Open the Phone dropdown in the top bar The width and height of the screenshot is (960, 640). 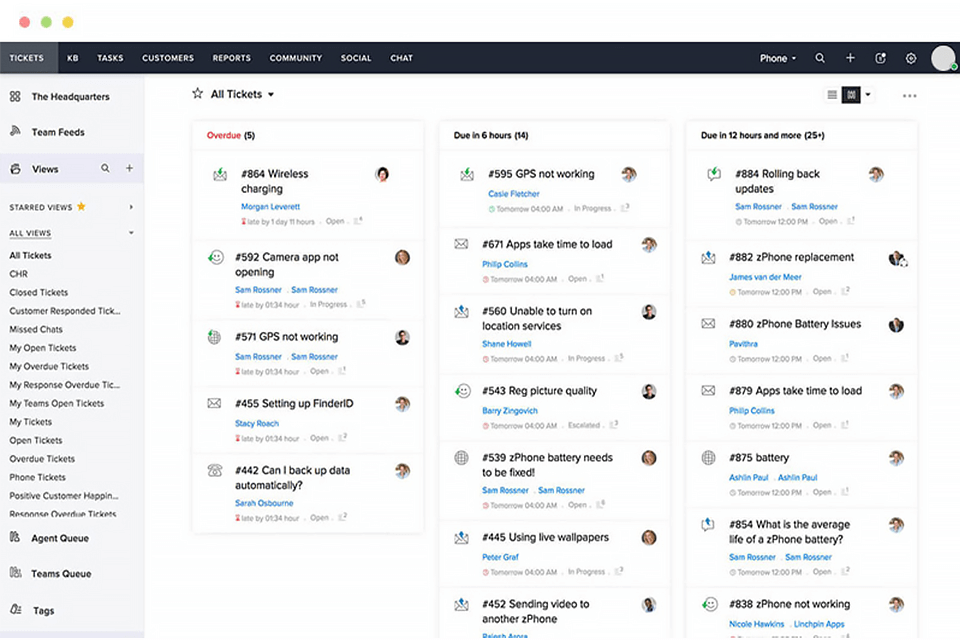click(x=777, y=57)
